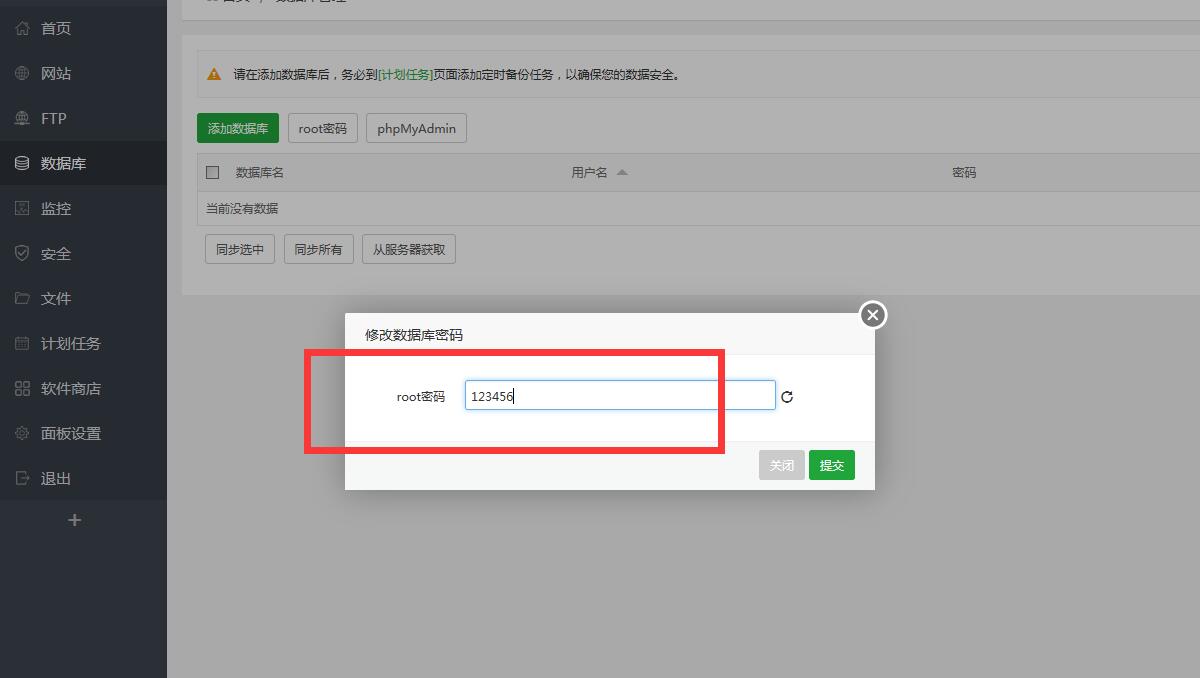
Task: Click the Monitoring icon in sidebar
Action: [x=22, y=208]
